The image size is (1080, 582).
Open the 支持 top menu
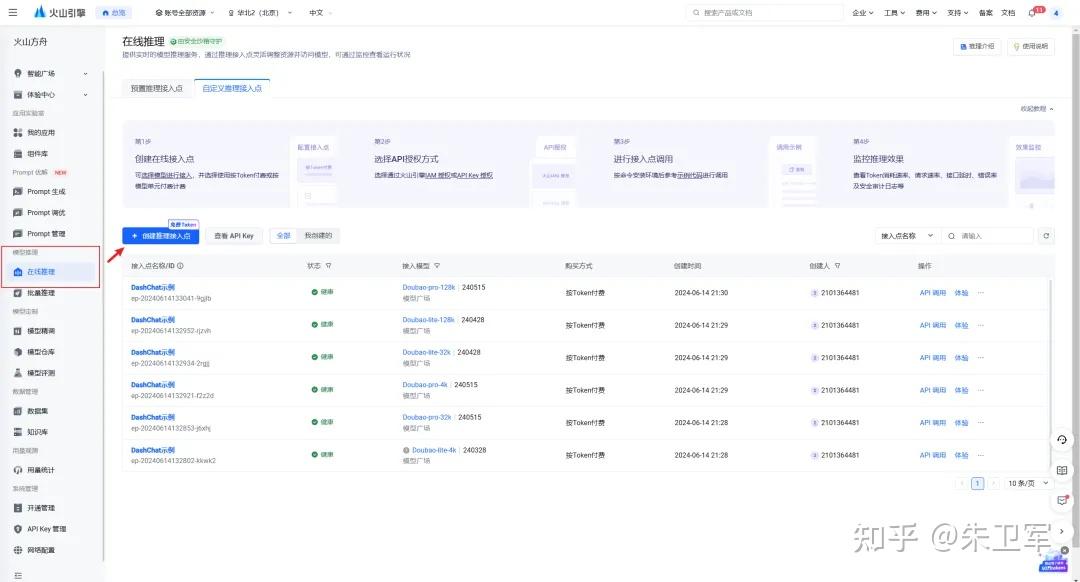click(x=957, y=12)
